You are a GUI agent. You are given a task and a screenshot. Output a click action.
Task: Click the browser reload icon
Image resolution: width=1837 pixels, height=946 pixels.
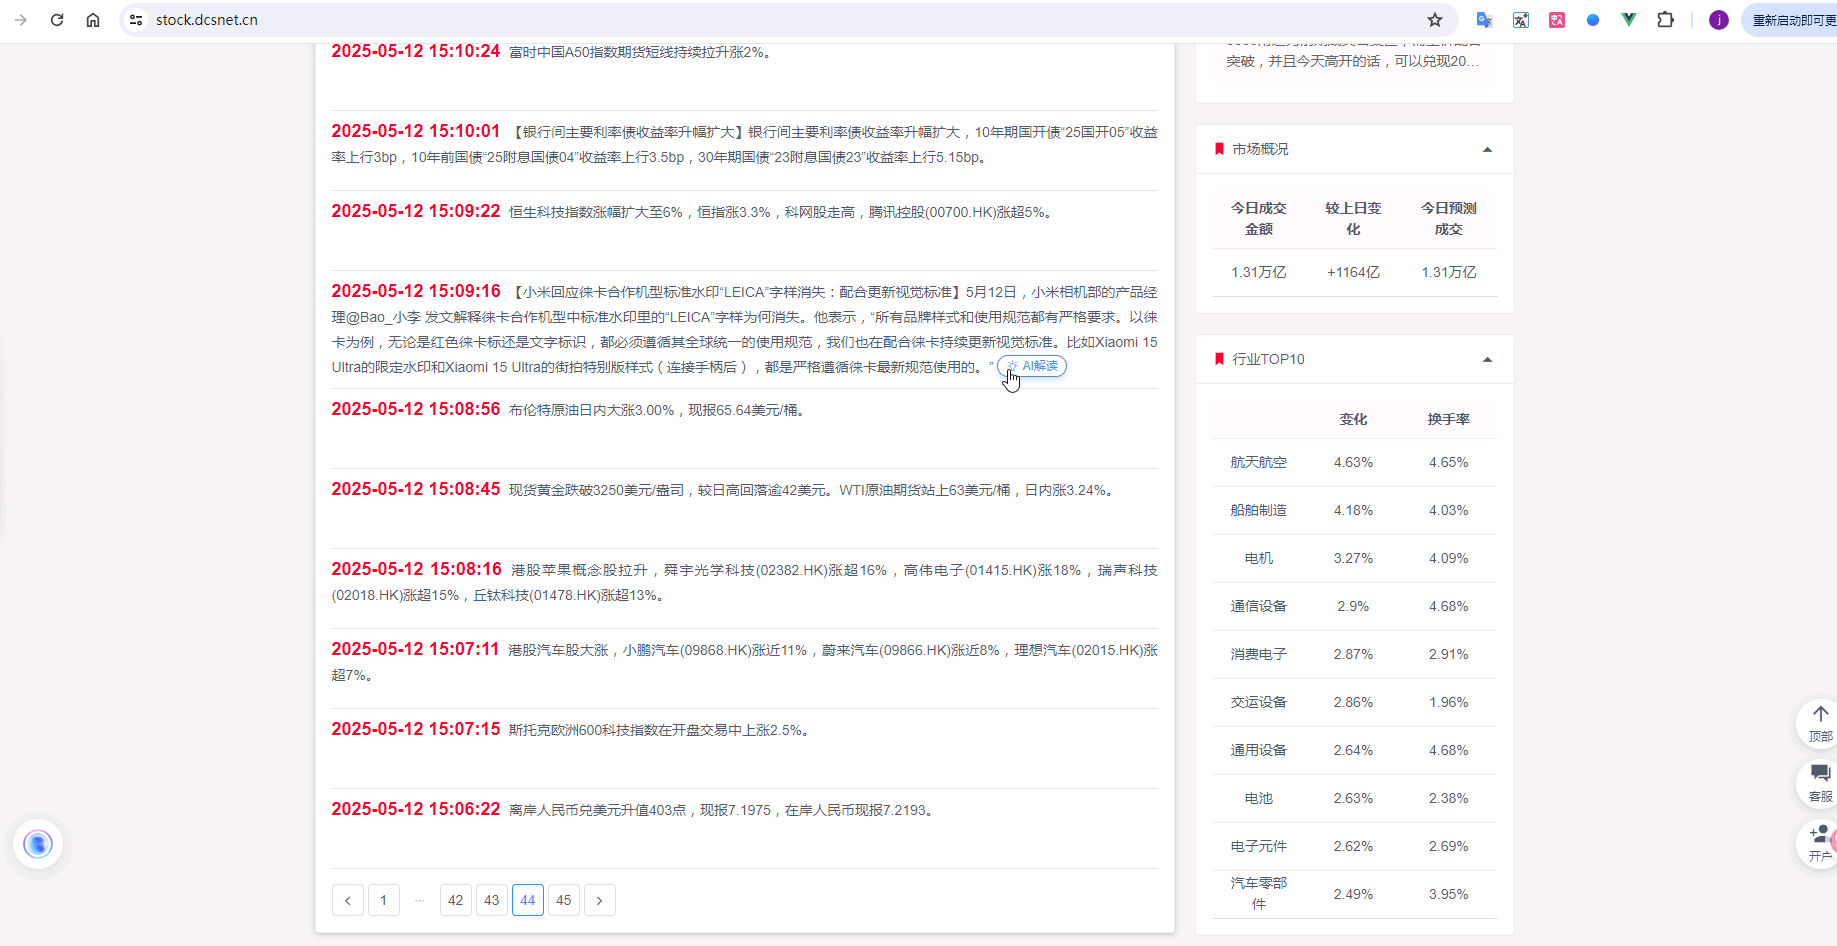point(57,19)
